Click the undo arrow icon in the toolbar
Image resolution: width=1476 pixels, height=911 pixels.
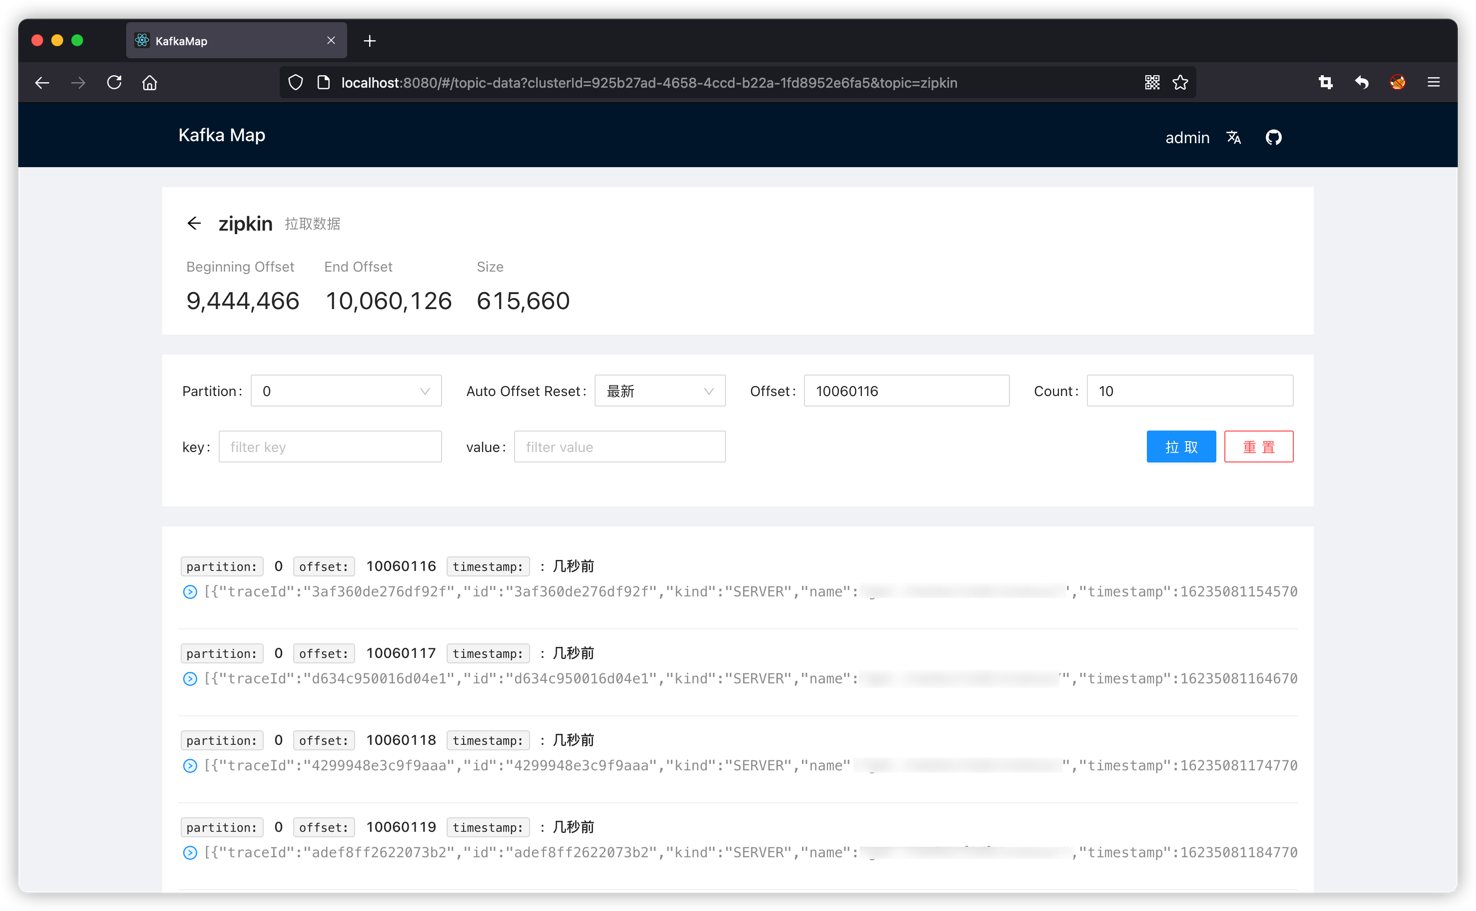tap(1361, 82)
